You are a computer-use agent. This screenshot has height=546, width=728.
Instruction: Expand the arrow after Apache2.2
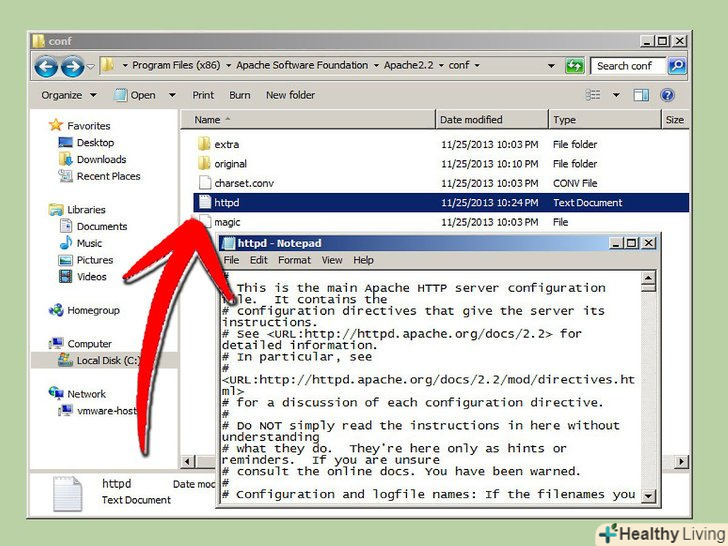click(441, 65)
